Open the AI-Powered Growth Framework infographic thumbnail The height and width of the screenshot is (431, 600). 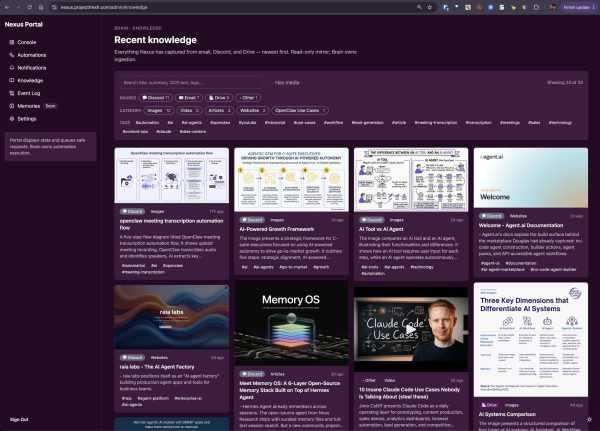(x=291, y=180)
